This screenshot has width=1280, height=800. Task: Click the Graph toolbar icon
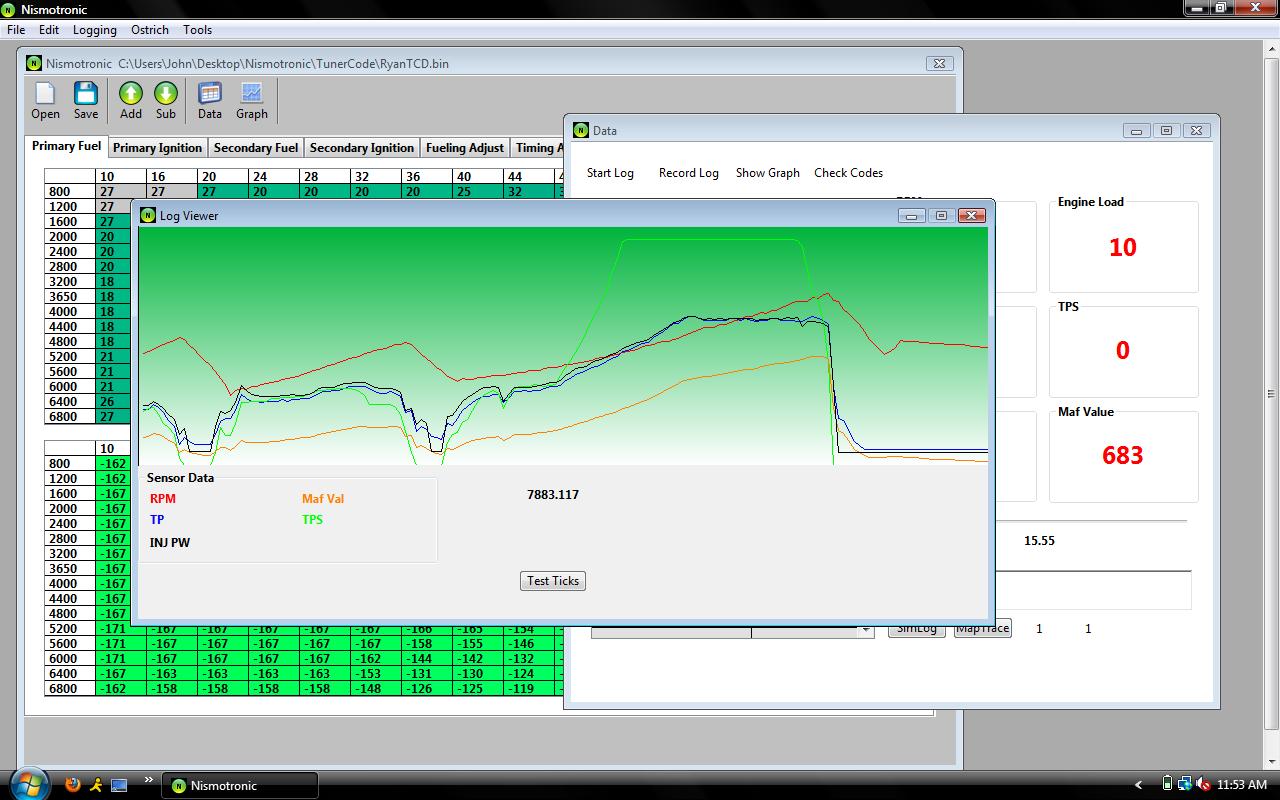point(251,93)
